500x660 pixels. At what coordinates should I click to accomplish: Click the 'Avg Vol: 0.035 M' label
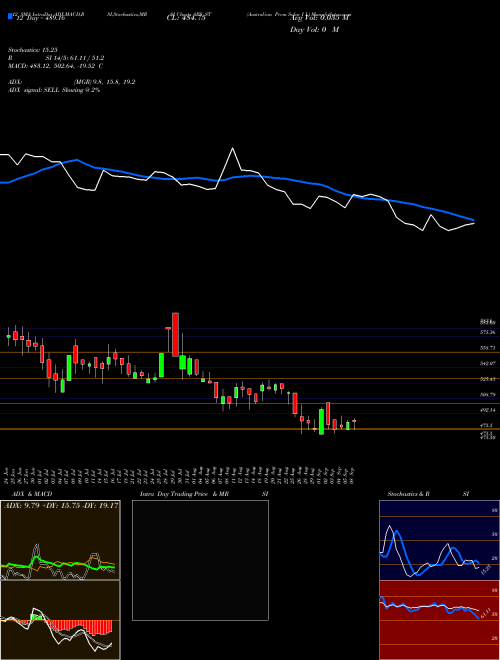321,18
